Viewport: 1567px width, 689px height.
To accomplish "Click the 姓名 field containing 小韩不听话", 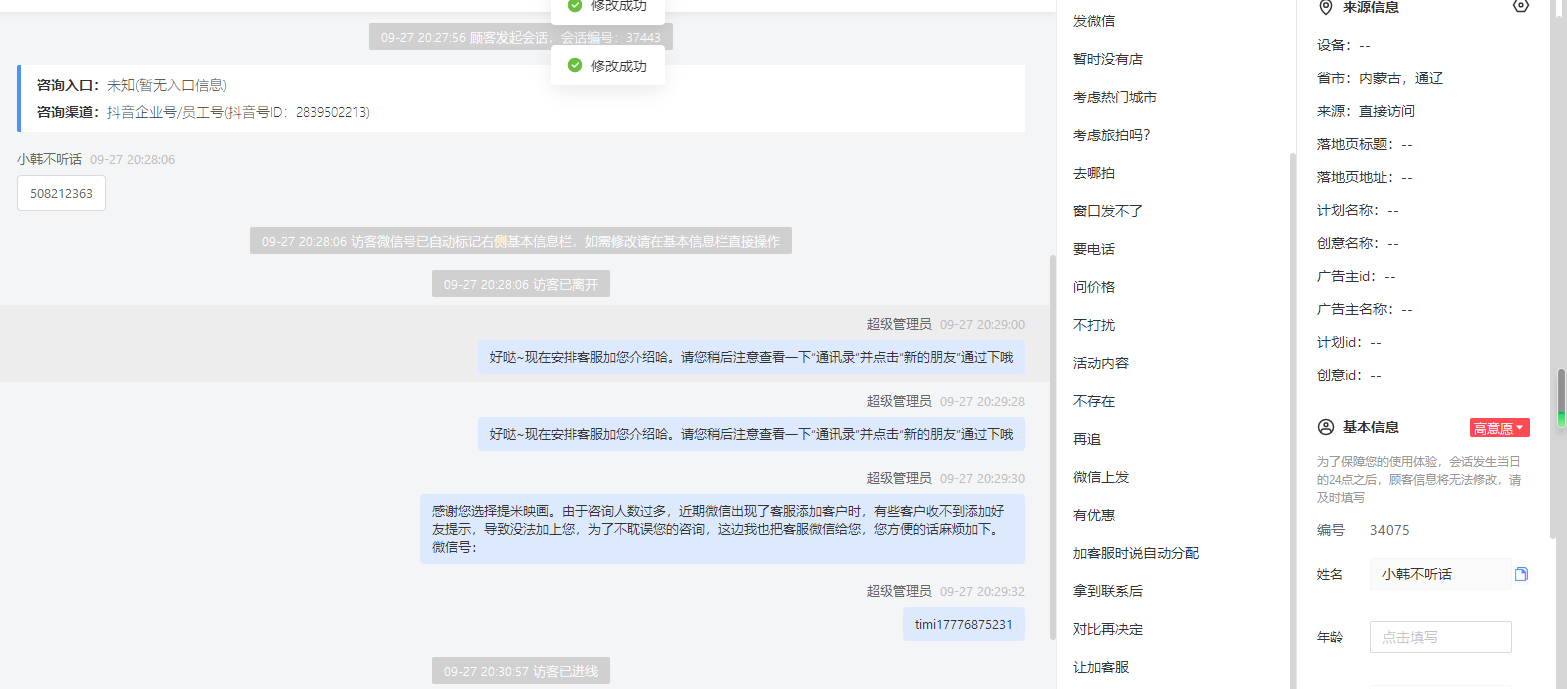I will click(1440, 574).
